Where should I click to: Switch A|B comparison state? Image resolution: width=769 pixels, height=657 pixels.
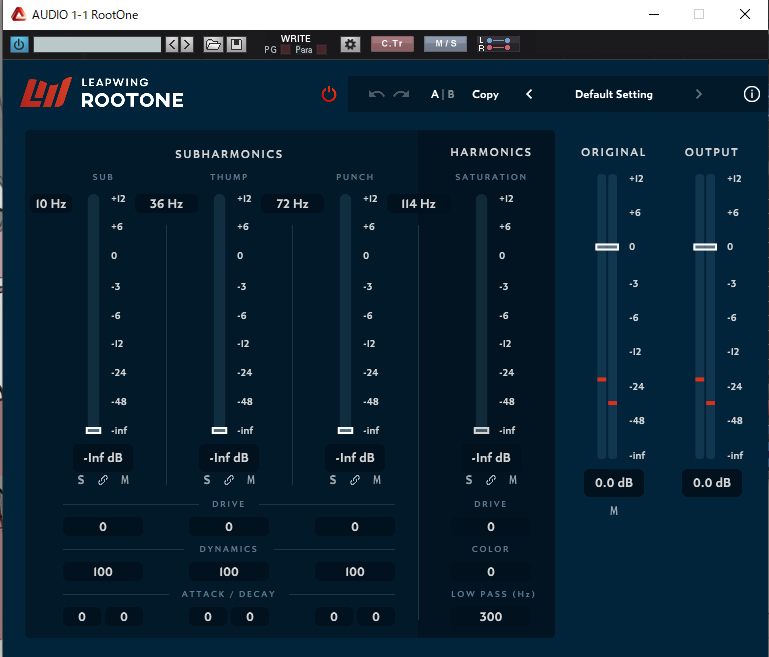coord(442,94)
